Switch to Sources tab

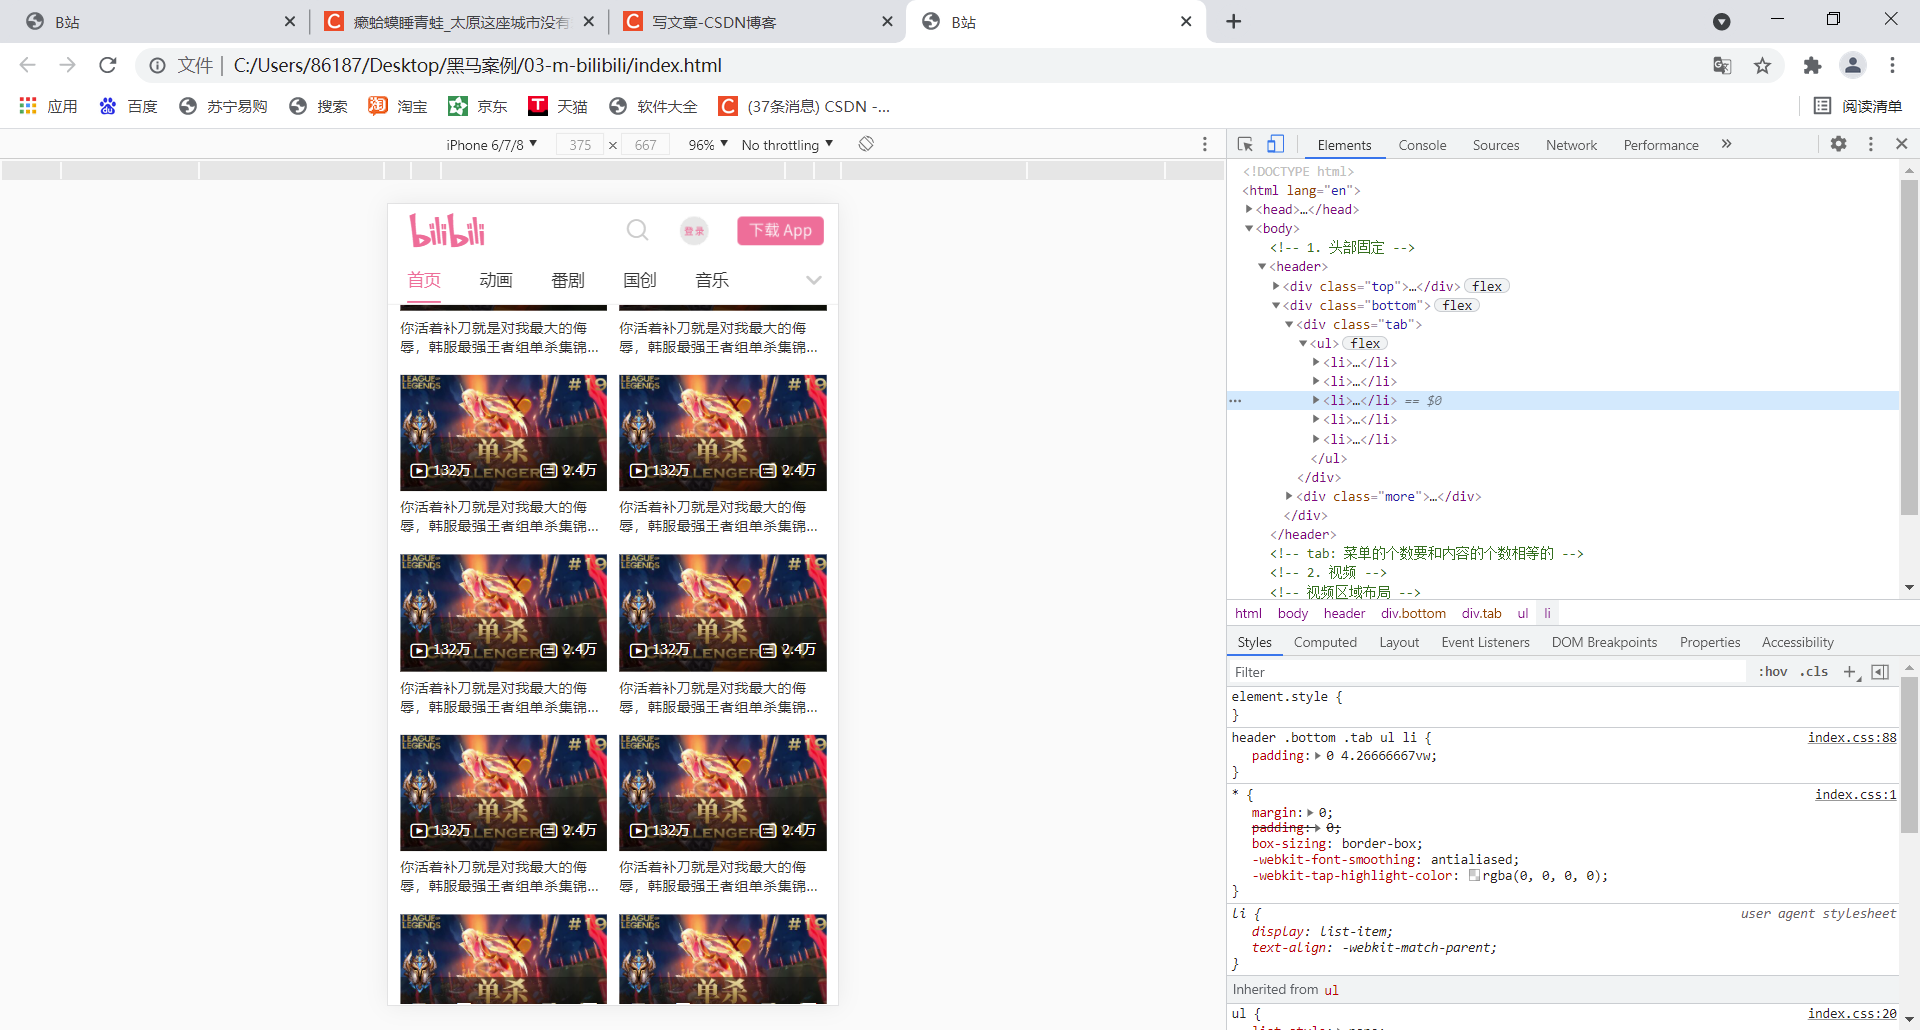[1496, 145]
